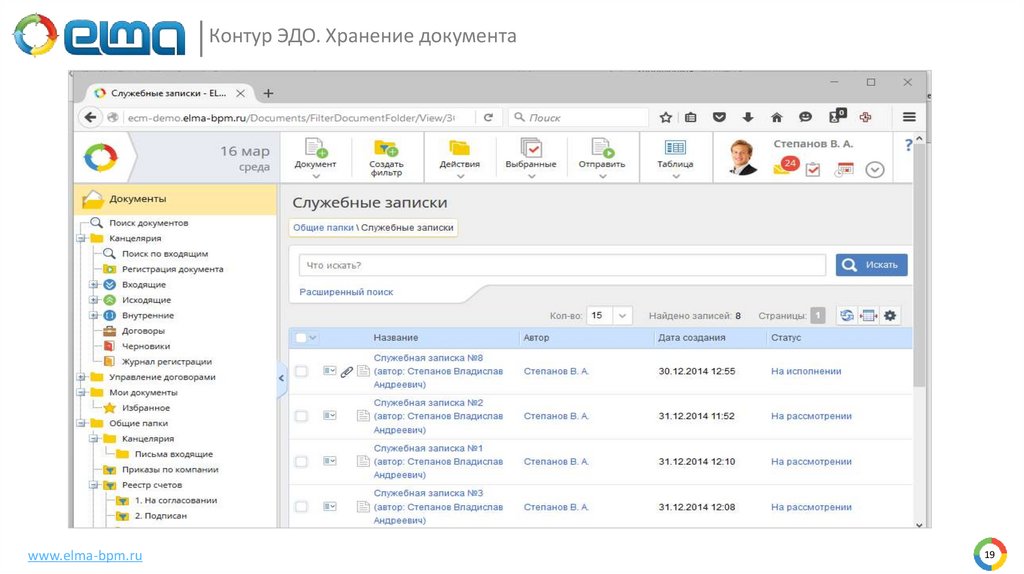Click the table settings gear icon
This screenshot has height=574, width=1024.
click(890, 315)
